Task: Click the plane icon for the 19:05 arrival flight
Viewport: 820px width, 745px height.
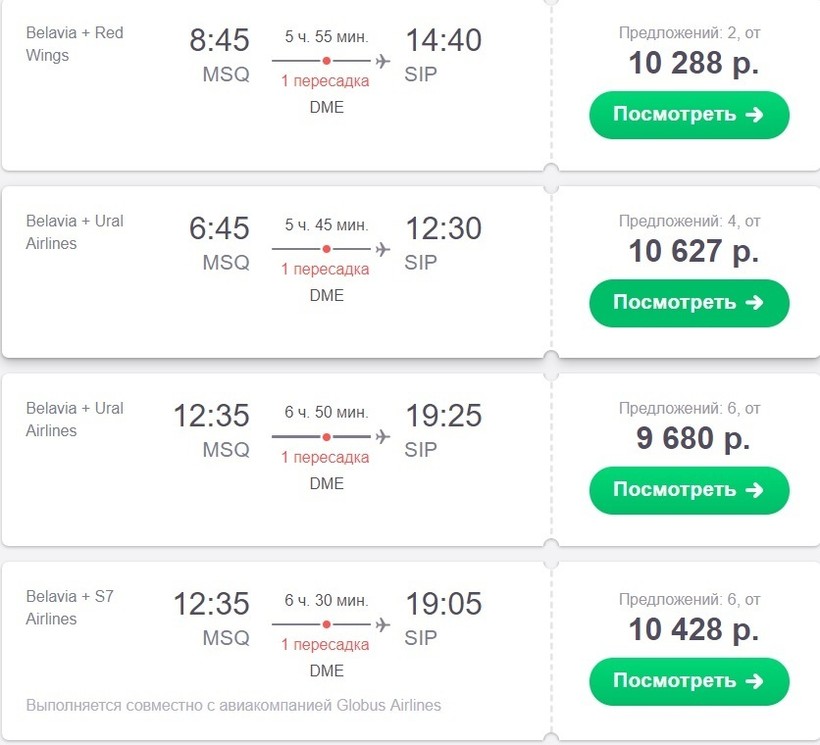Action: [x=381, y=624]
